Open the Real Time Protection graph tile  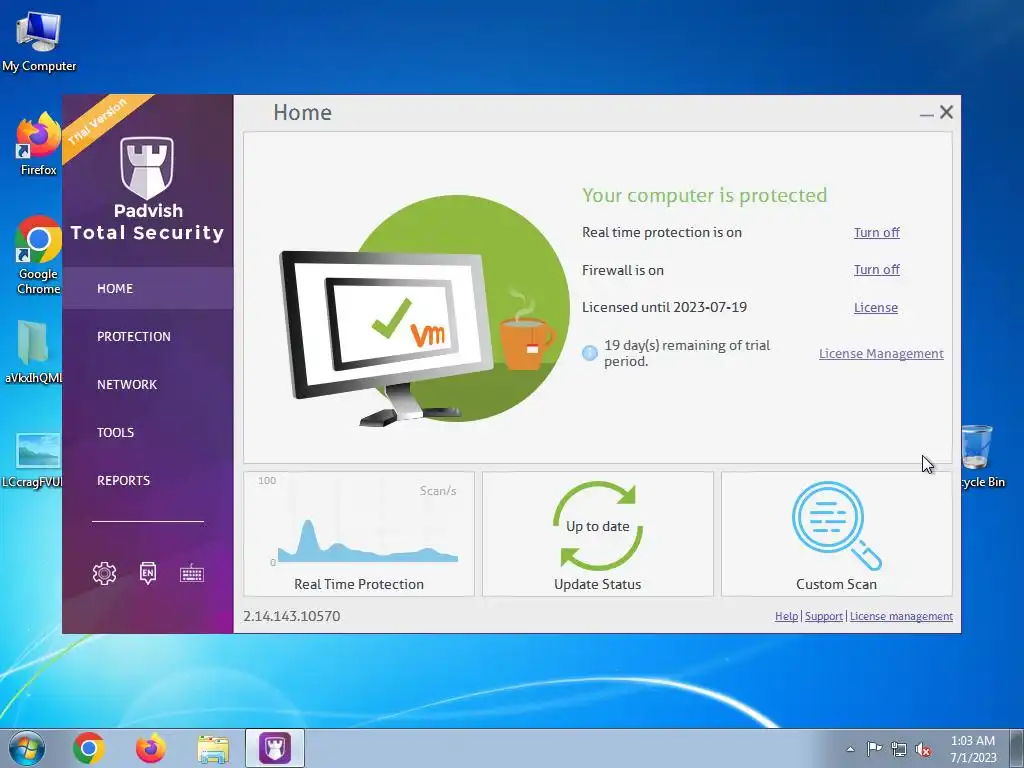(359, 534)
